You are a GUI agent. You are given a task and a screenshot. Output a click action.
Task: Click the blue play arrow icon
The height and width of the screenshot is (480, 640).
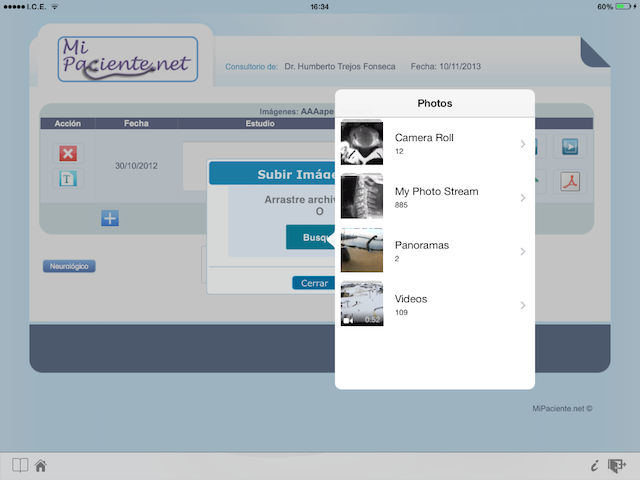click(570, 147)
